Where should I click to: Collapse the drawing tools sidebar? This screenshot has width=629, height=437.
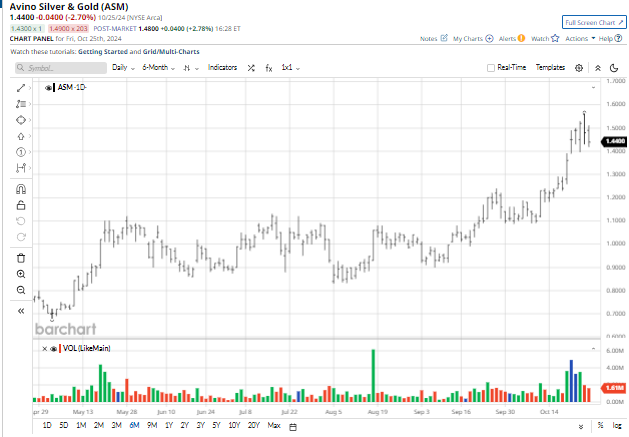point(21,311)
